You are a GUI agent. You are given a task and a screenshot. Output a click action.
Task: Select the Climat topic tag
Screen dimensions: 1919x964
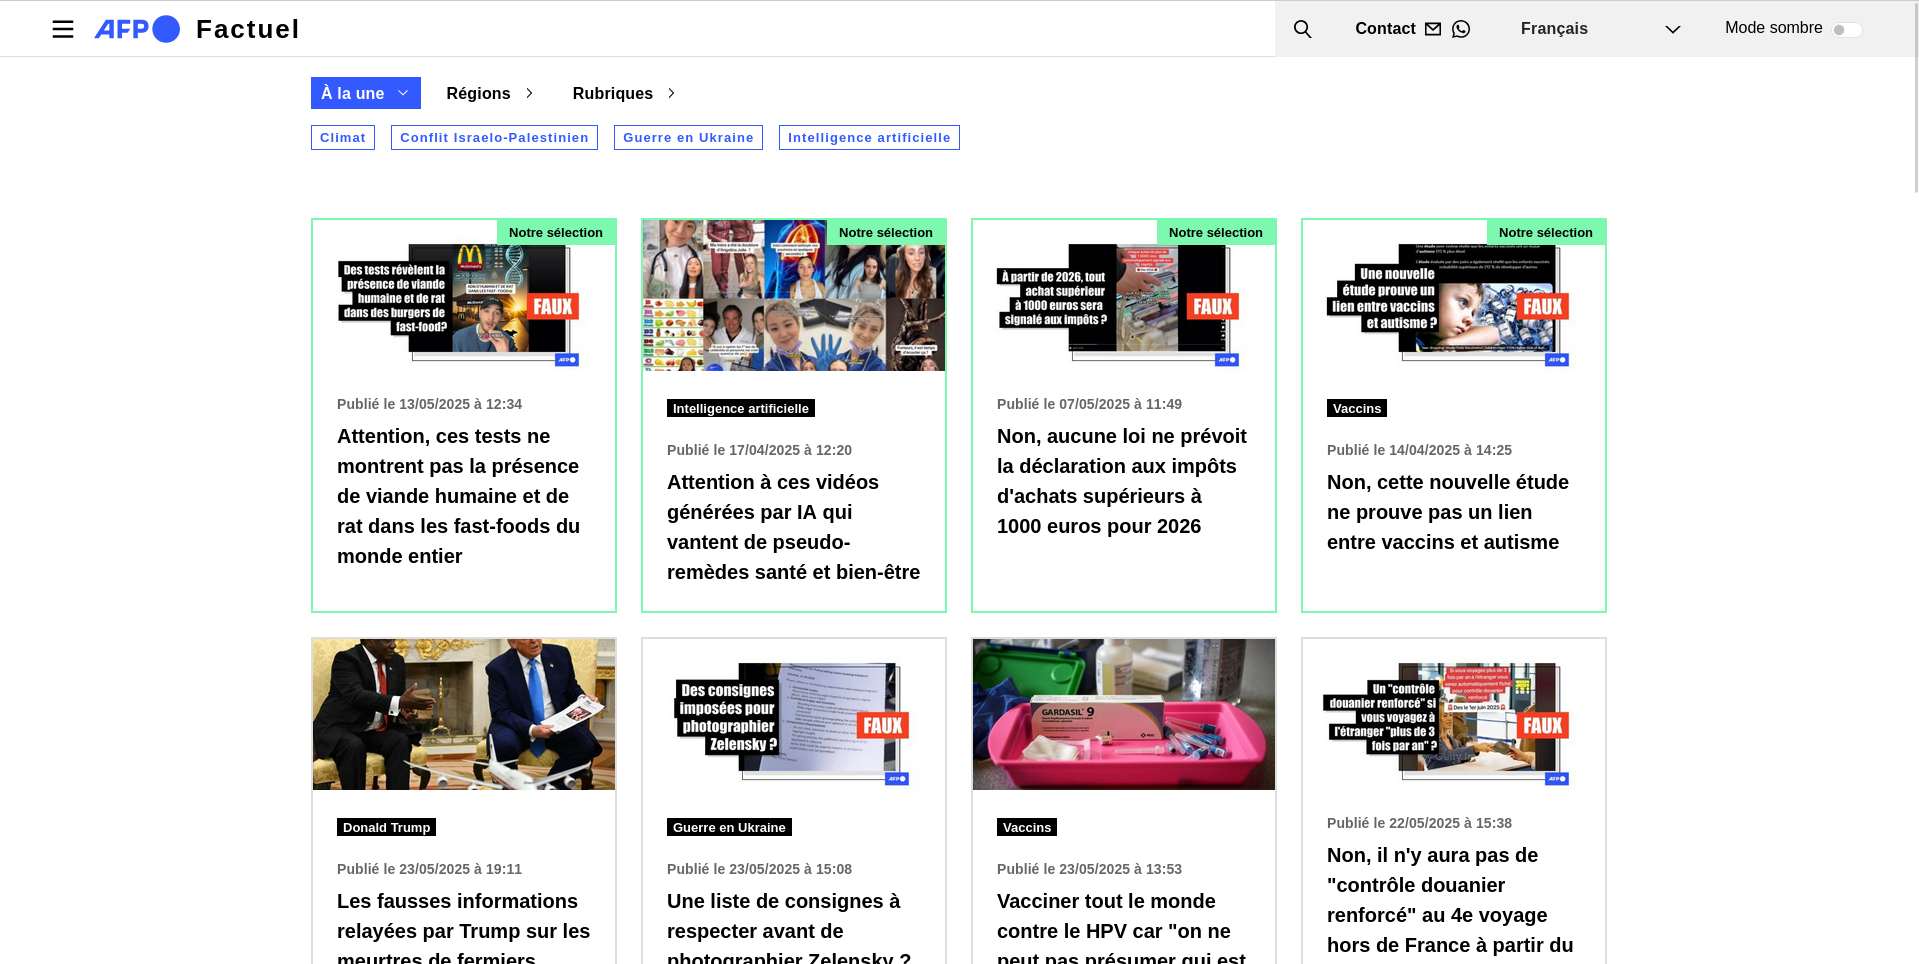click(343, 138)
